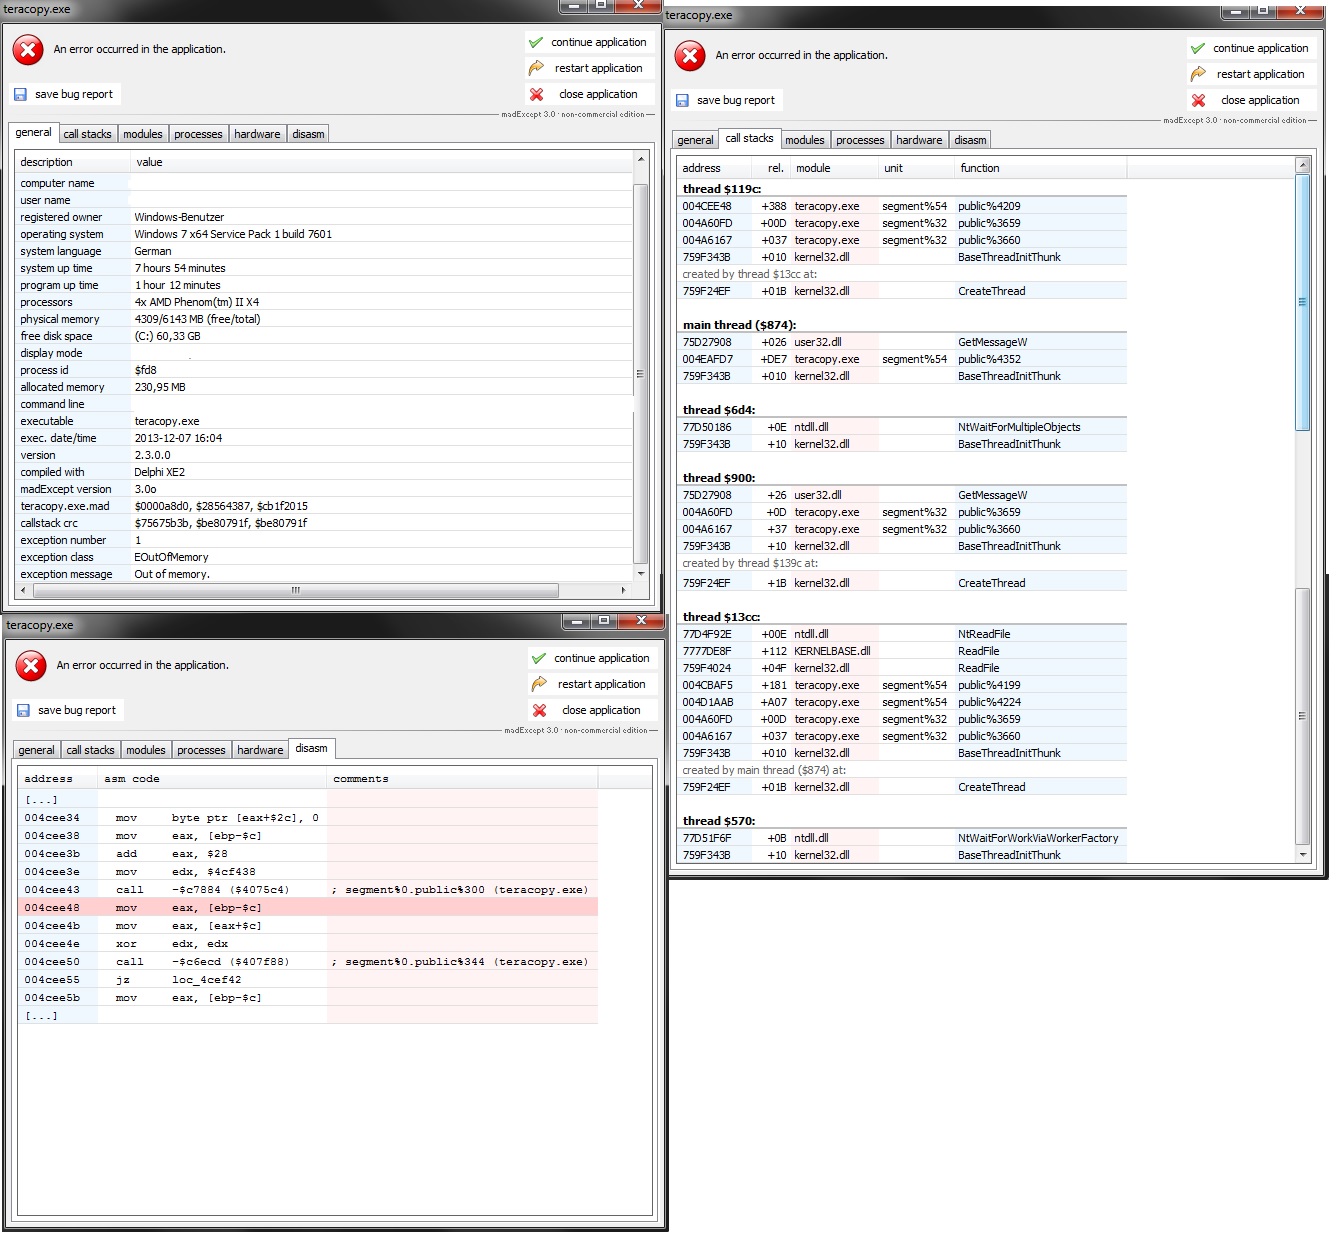Select the 'compiled with' Delphi XE2 row
The width and height of the screenshot is (1336, 1238).
click(324, 472)
